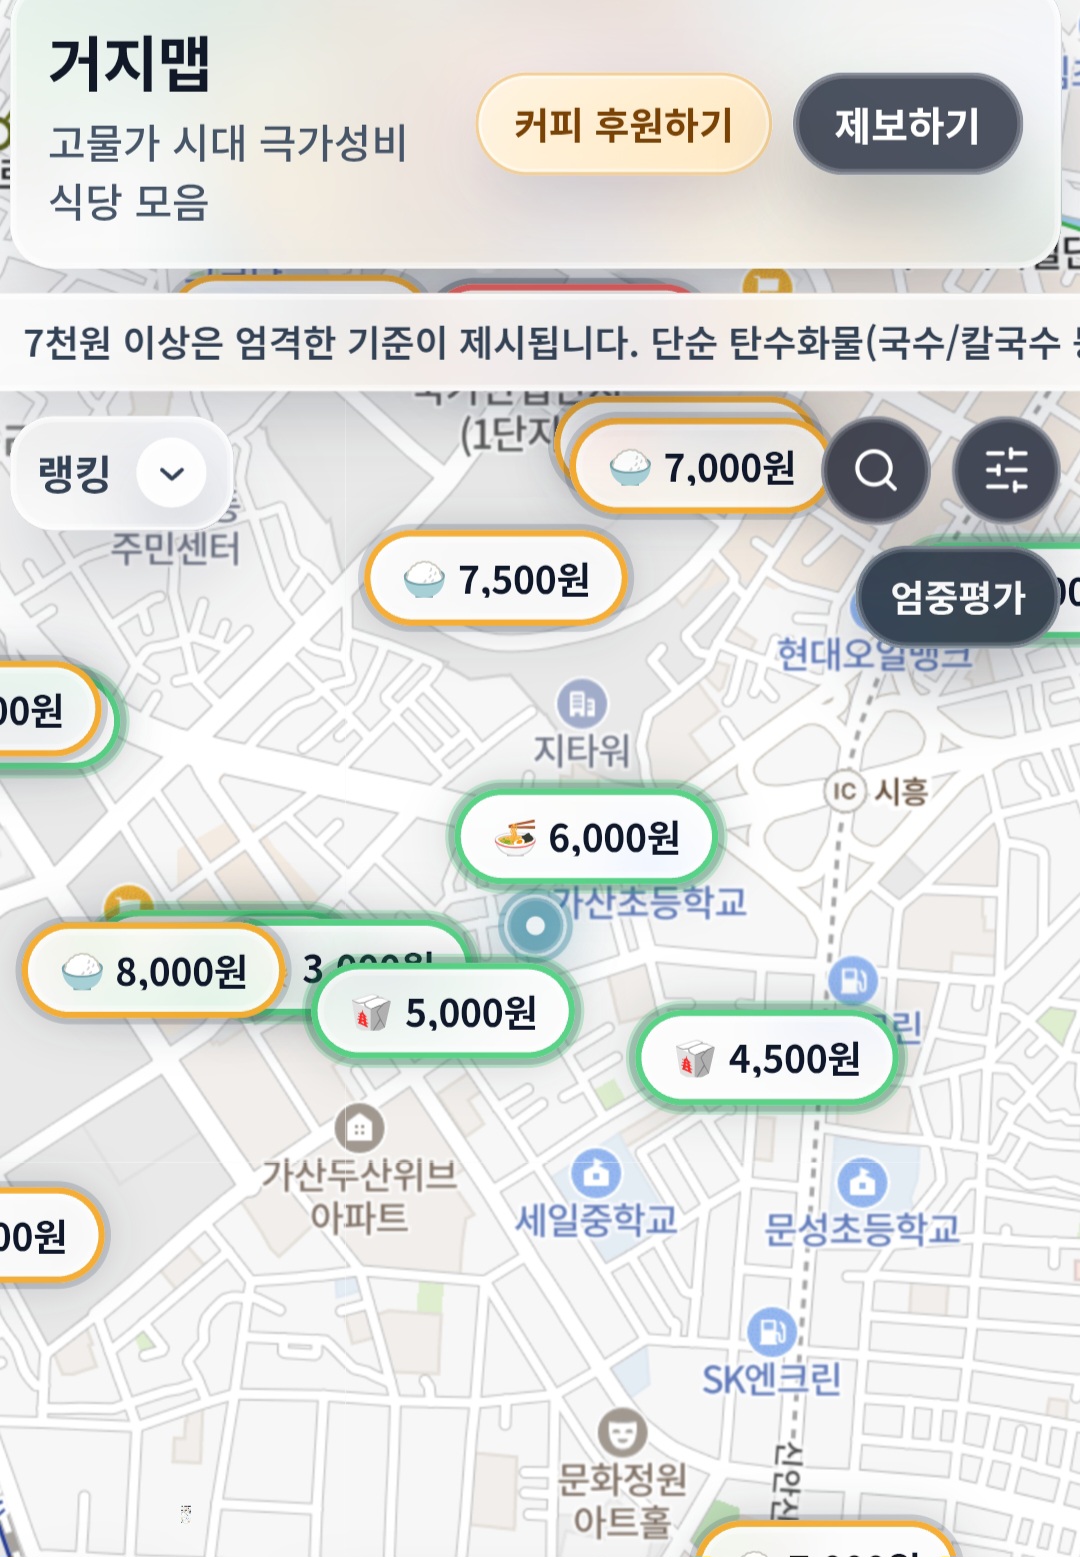Tap the SK엔크린 gas station icon
The image size is (1080, 1557).
tap(771, 1332)
